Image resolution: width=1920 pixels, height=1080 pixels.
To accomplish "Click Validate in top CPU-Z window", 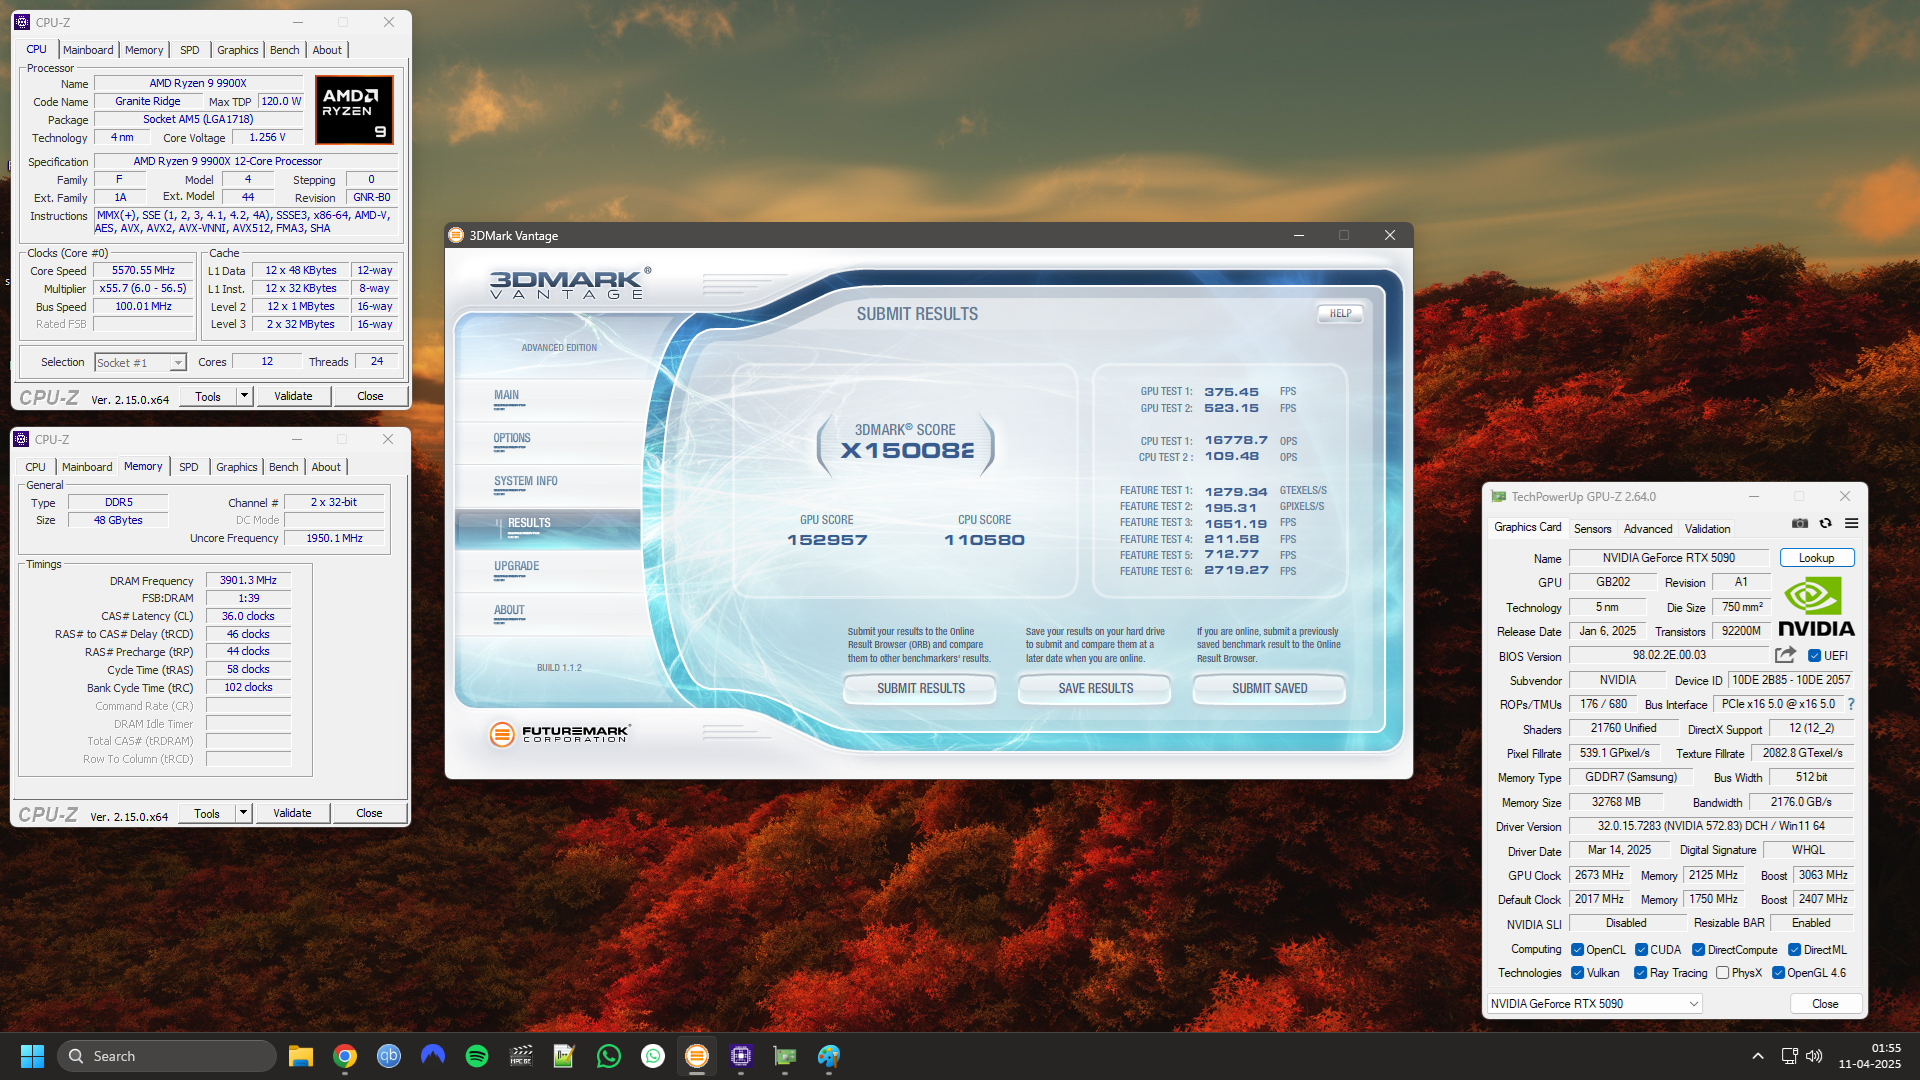I will pyautogui.click(x=293, y=396).
